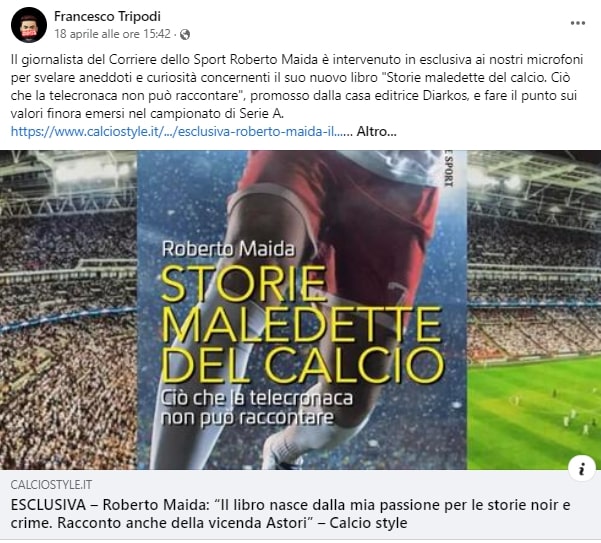Open the ESCLUSIVA – Roberto Maida article headline
The height and width of the screenshot is (543, 601).
(x=291, y=513)
